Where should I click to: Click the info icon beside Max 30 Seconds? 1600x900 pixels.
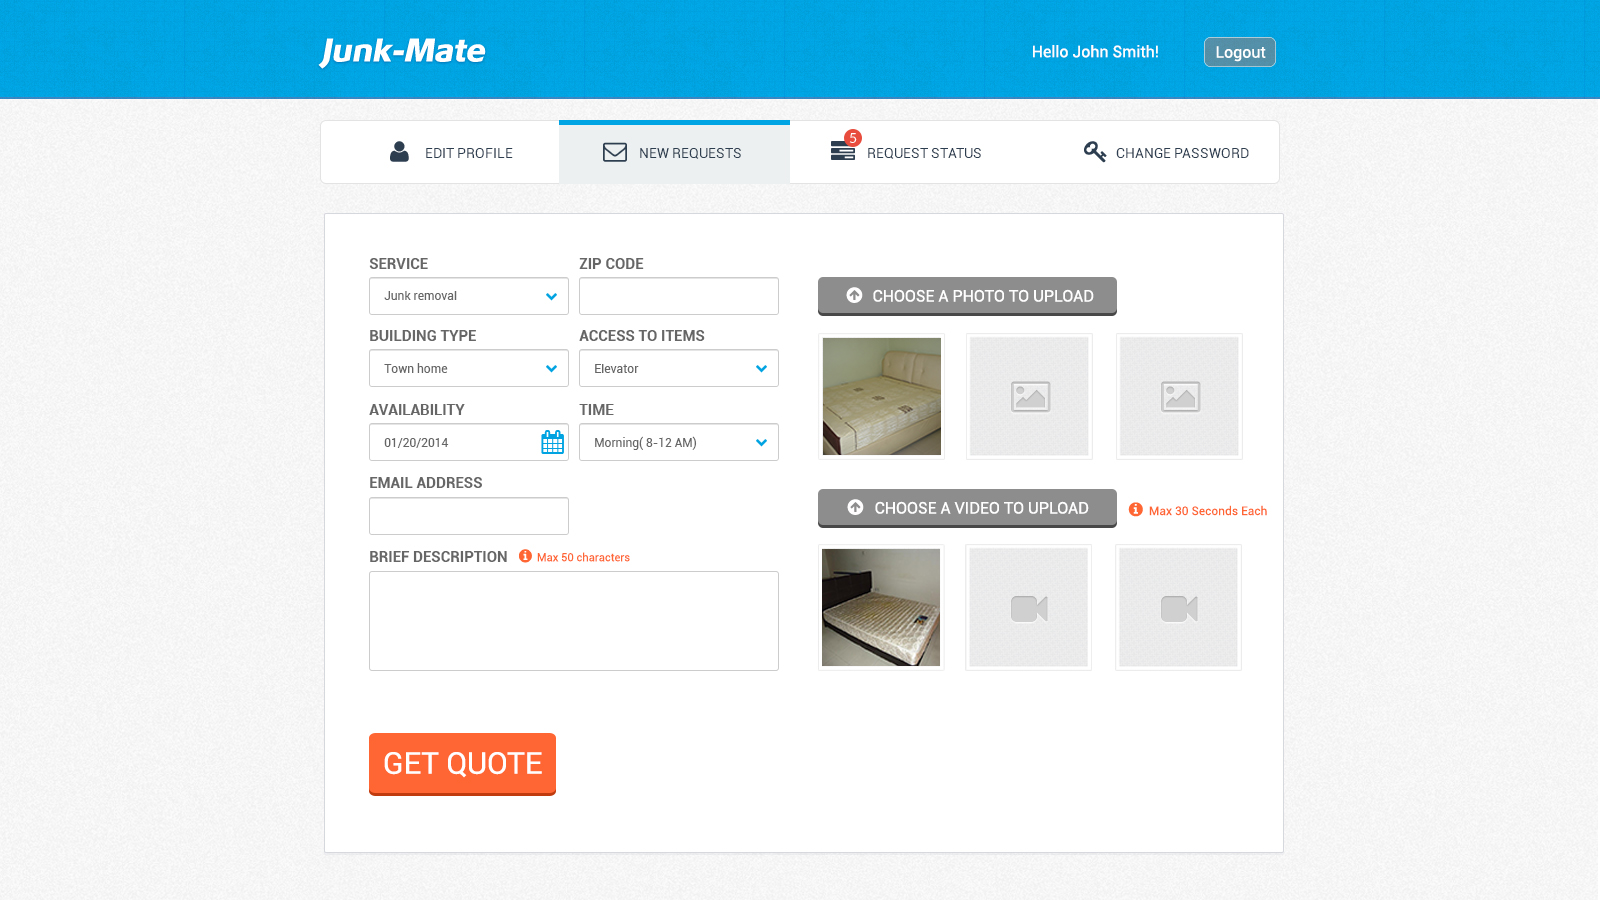click(1136, 510)
